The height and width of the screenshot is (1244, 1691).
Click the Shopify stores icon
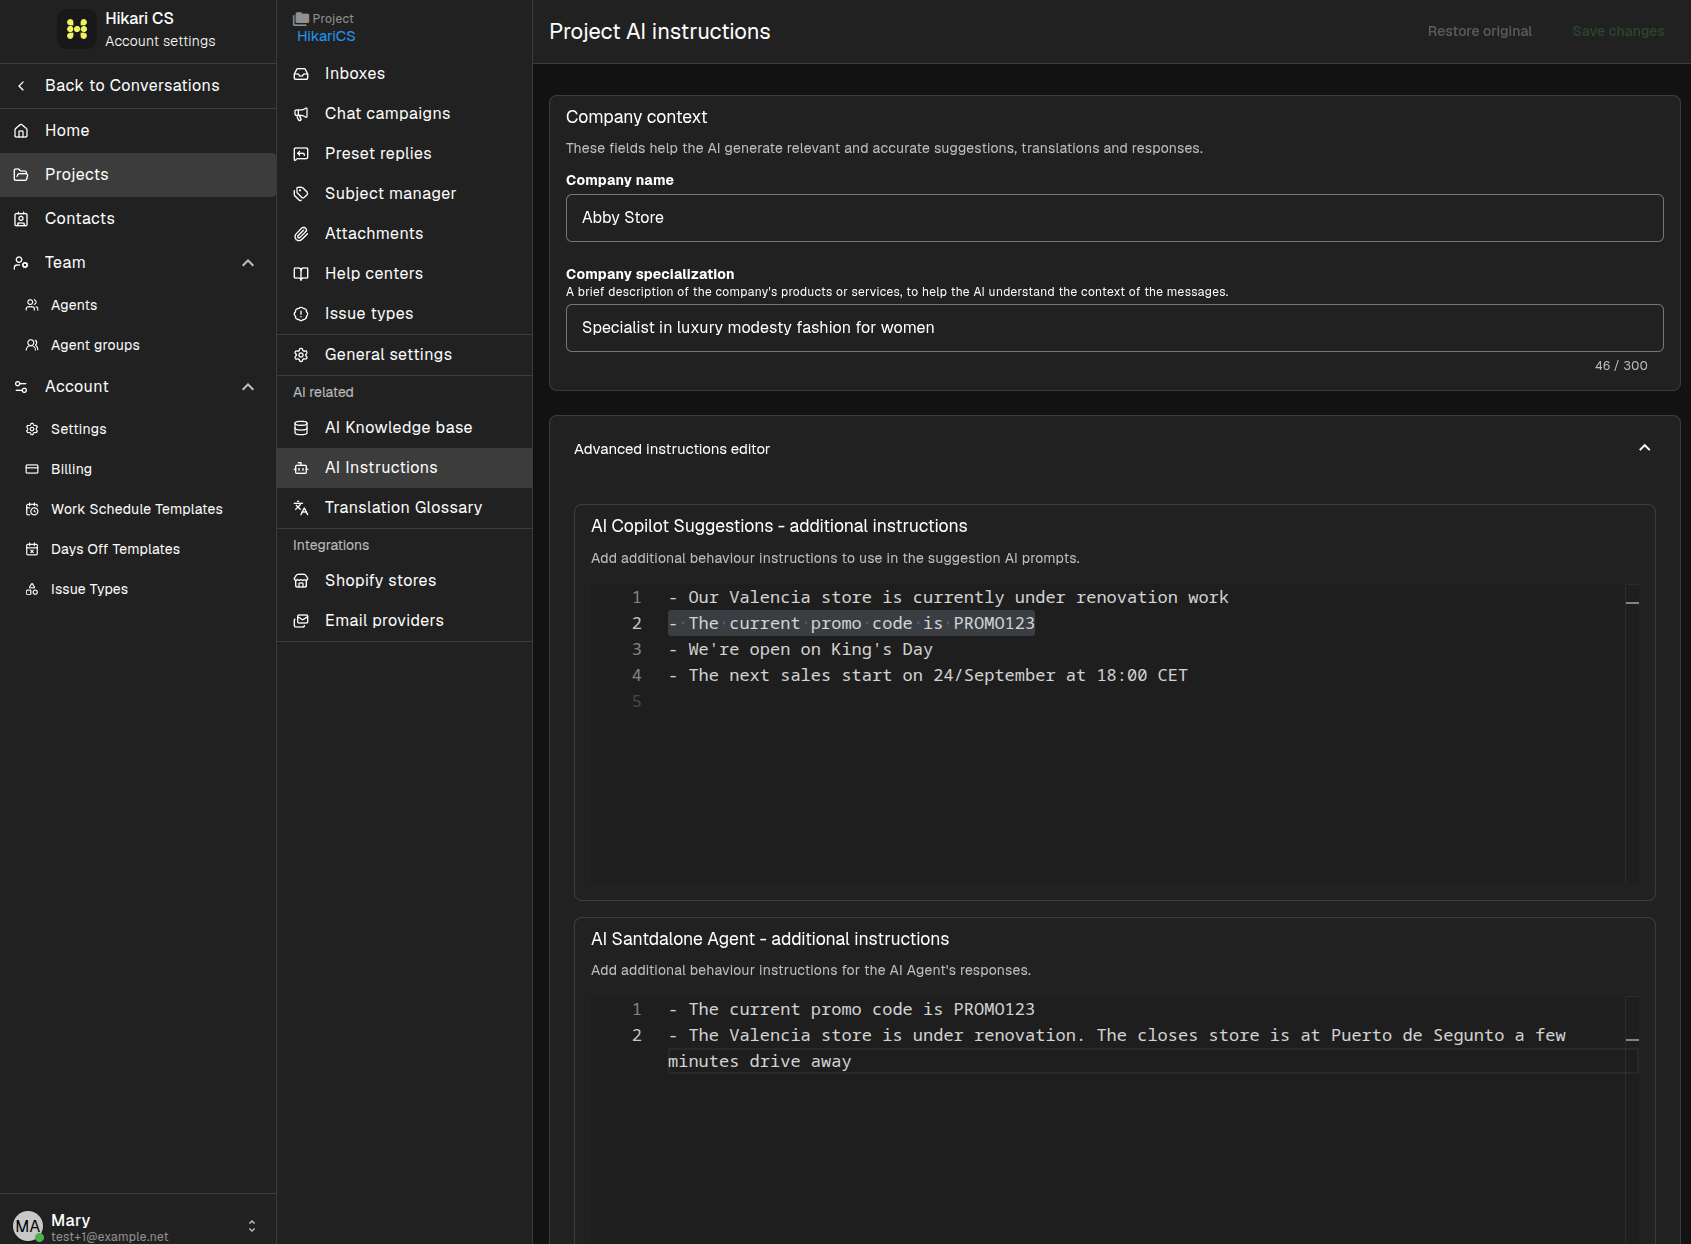pos(301,581)
